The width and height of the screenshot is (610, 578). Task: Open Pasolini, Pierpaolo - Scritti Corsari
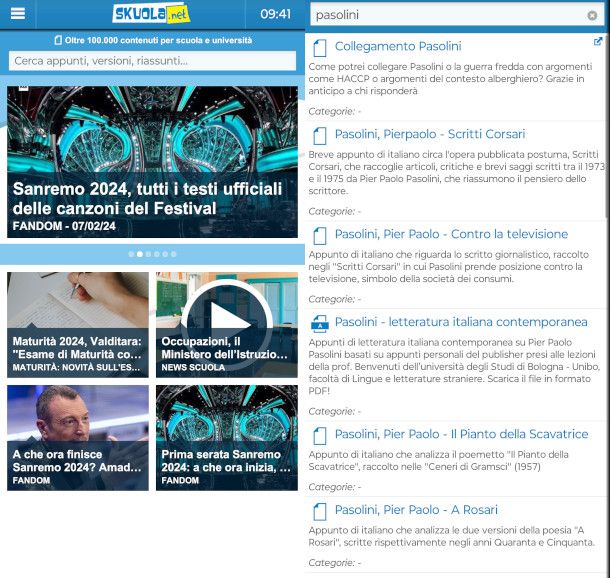[430, 134]
